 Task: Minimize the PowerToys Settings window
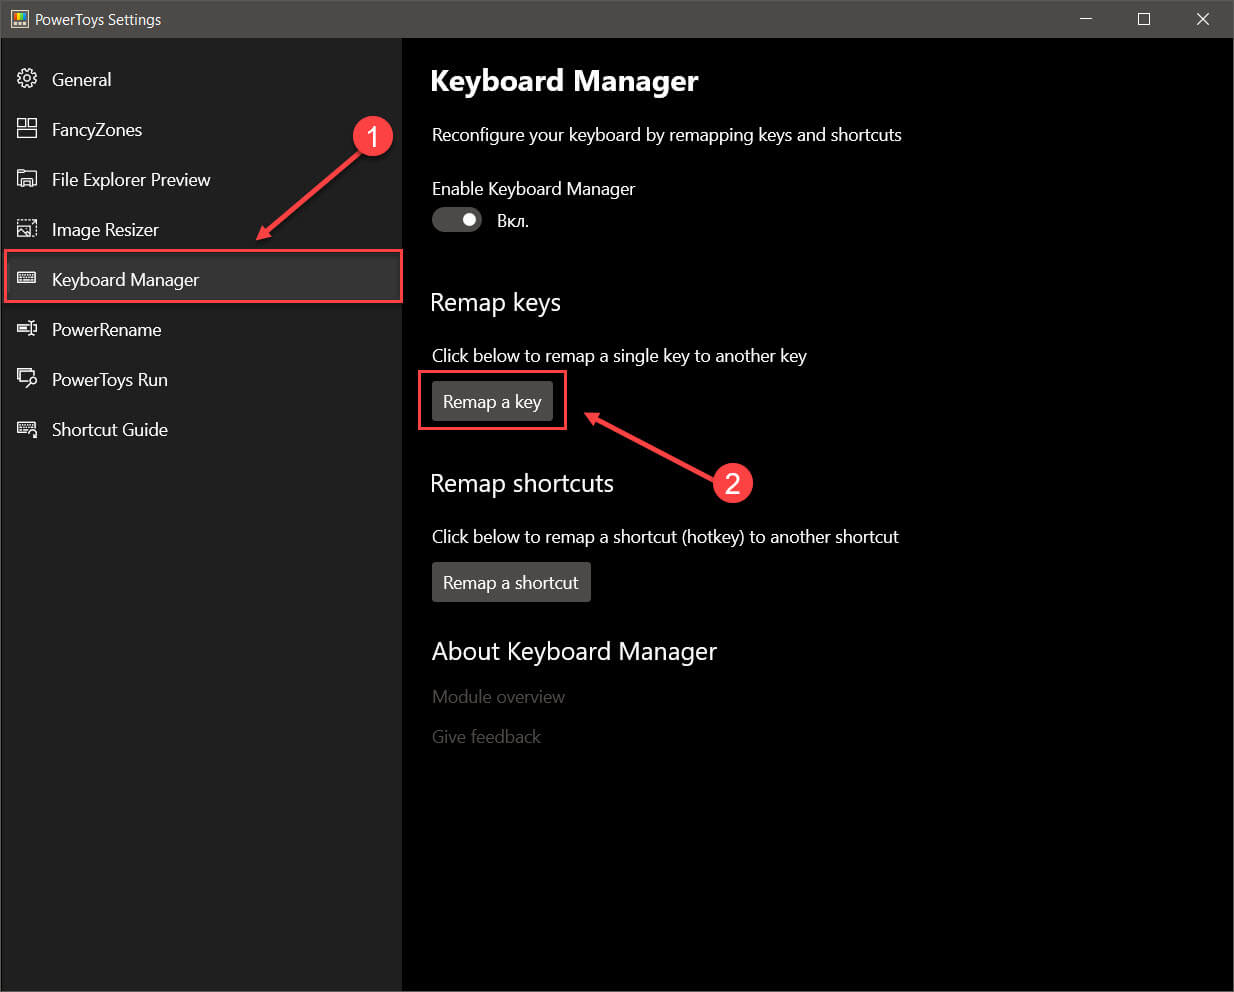point(1086,19)
